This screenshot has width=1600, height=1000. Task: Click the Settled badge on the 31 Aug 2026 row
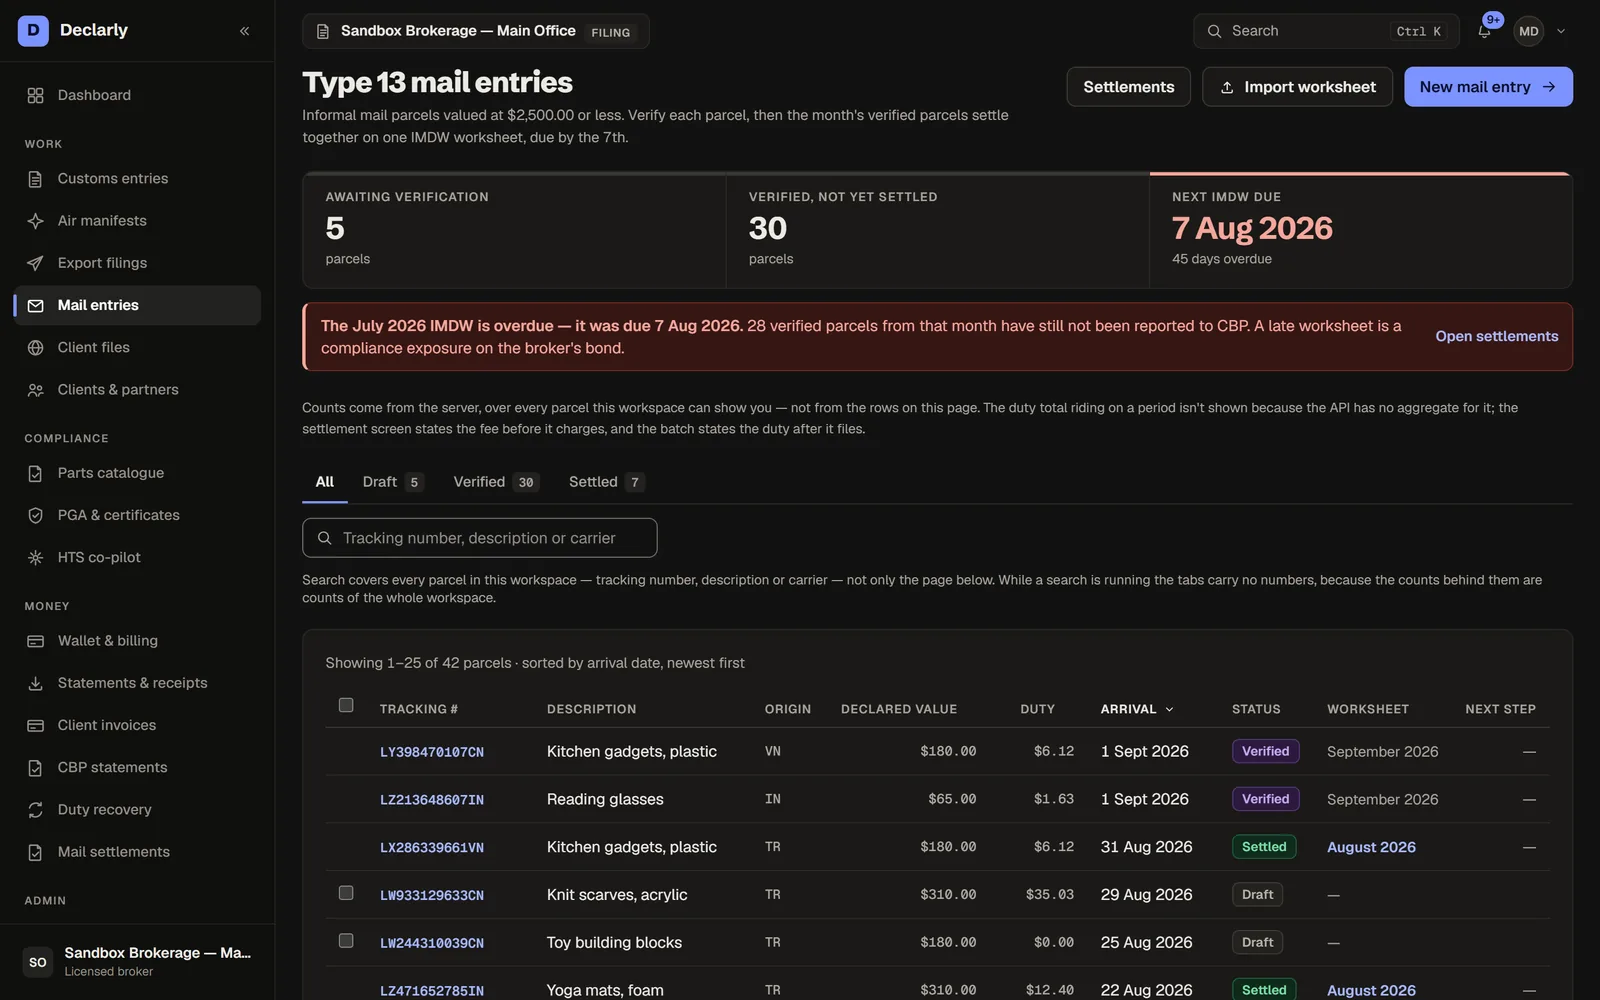tap(1264, 847)
